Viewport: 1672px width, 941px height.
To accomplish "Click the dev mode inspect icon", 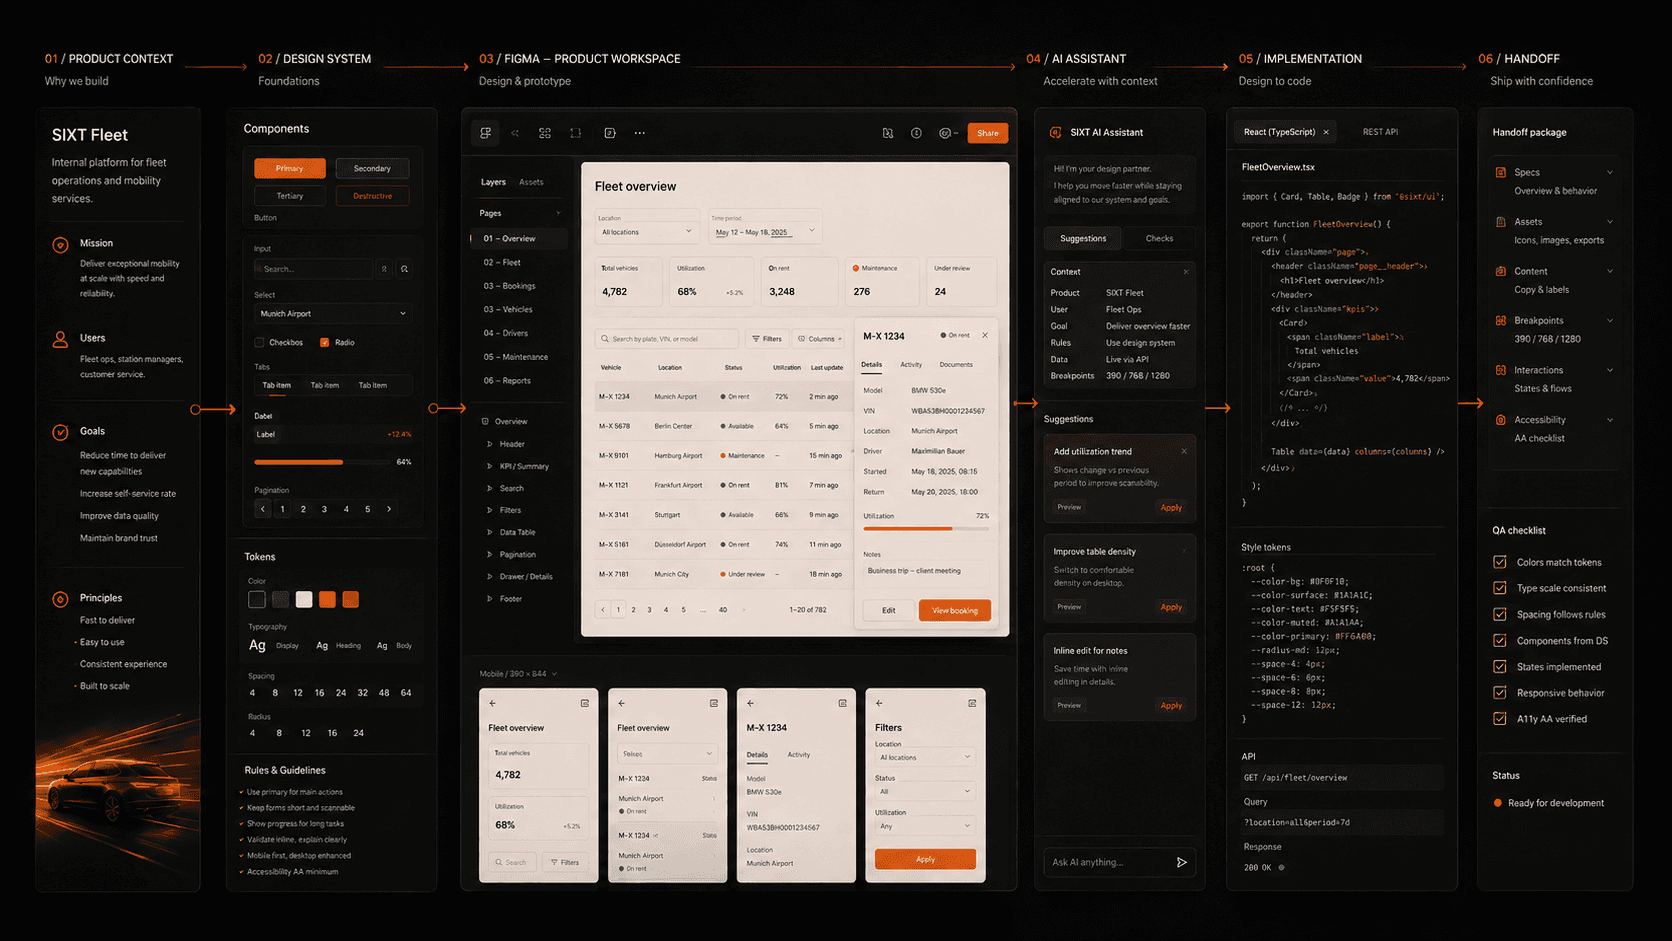I will click(888, 133).
